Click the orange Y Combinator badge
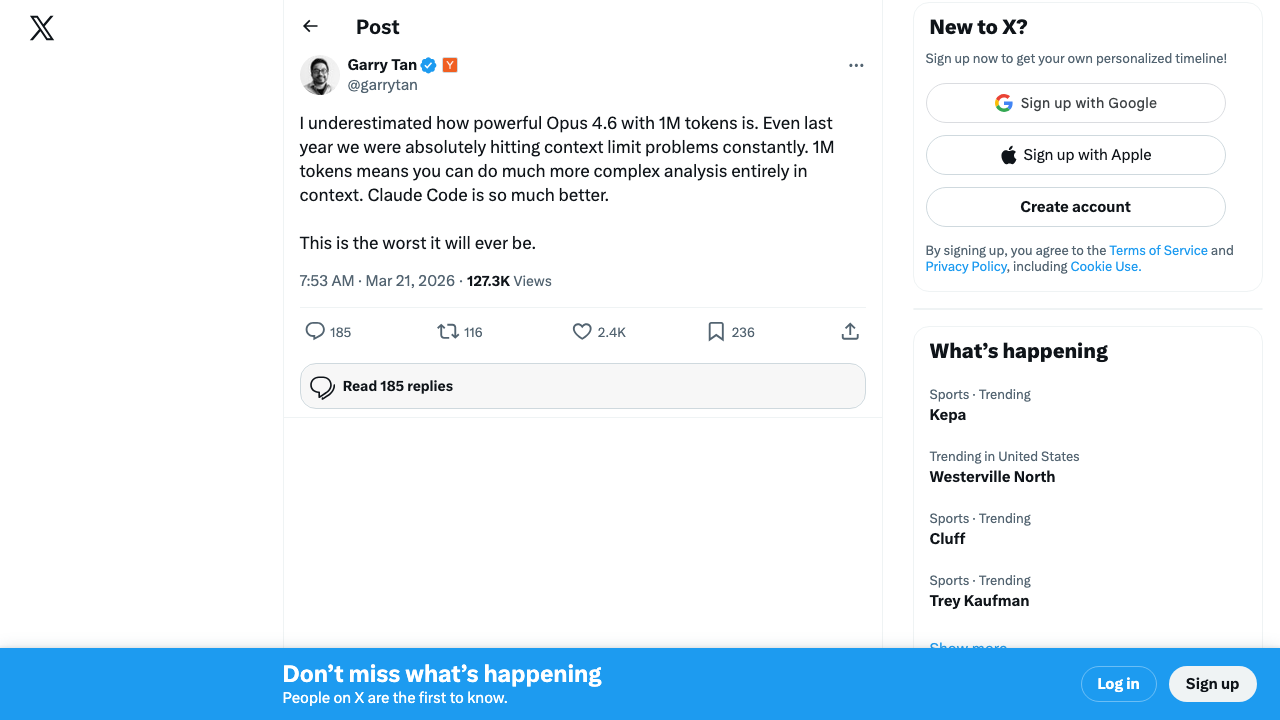 pos(450,65)
